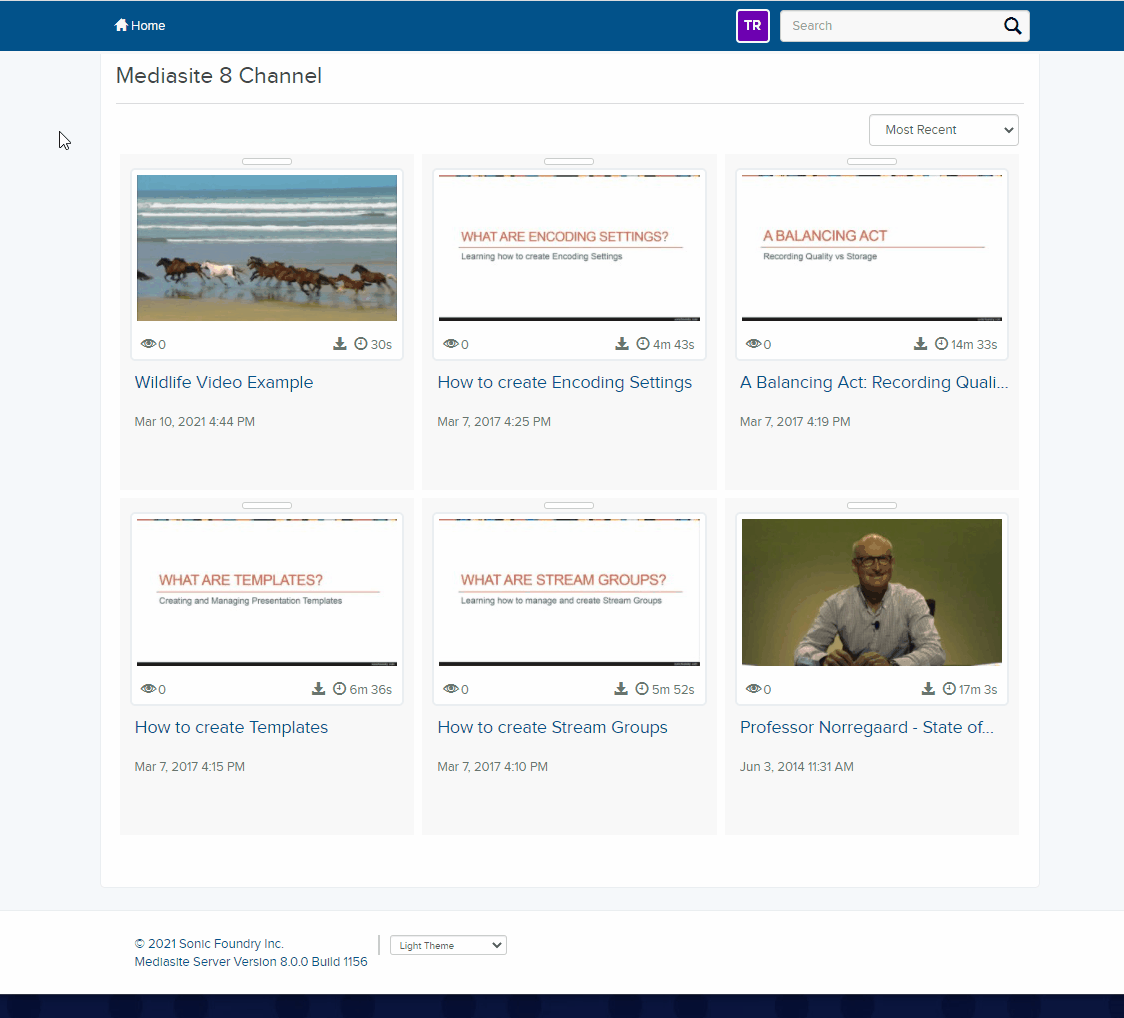Click Mediasite Server Version 8.0.0 Build 1156
Image resolution: width=1124 pixels, height=1018 pixels.
point(251,961)
